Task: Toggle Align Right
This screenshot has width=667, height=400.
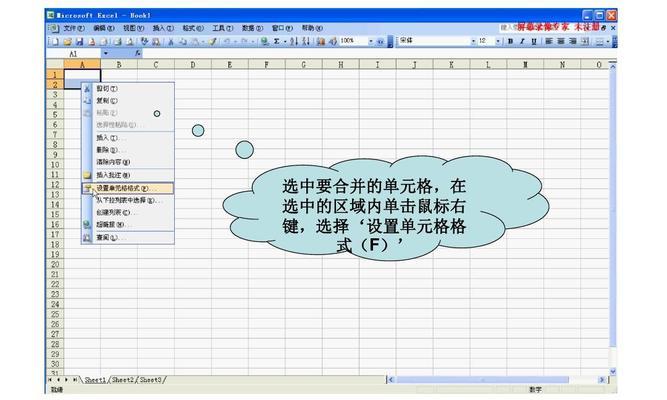Action: pos(573,41)
